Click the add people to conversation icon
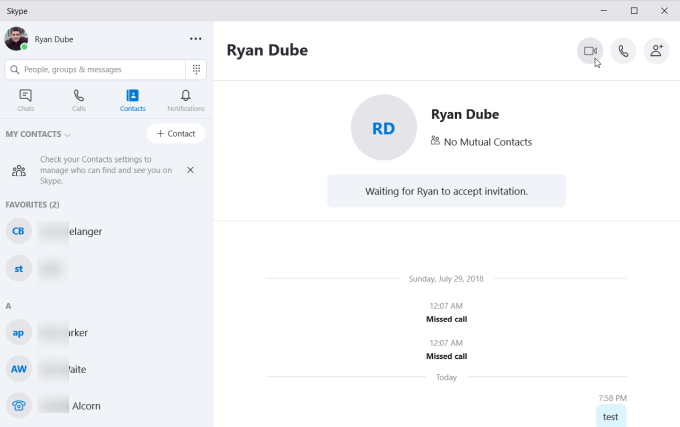The width and height of the screenshot is (680, 427). pyautogui.click(x=656, y=51)
